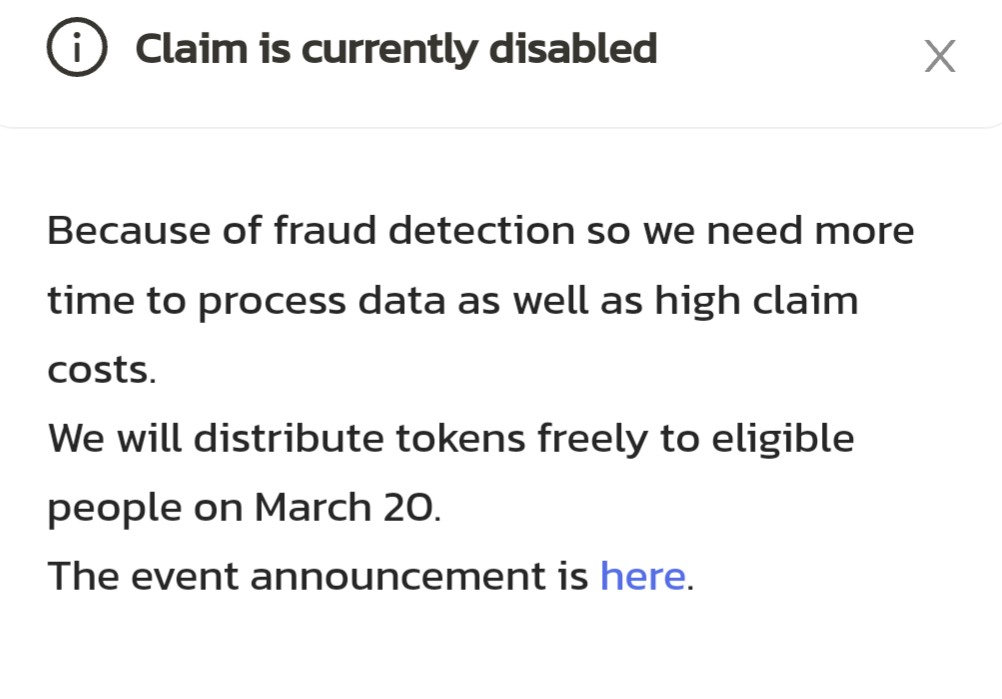This screenshot has width=1002, height=699.
Task: Click the word 'disabled' in the heading
Action: tap(573, 49)
